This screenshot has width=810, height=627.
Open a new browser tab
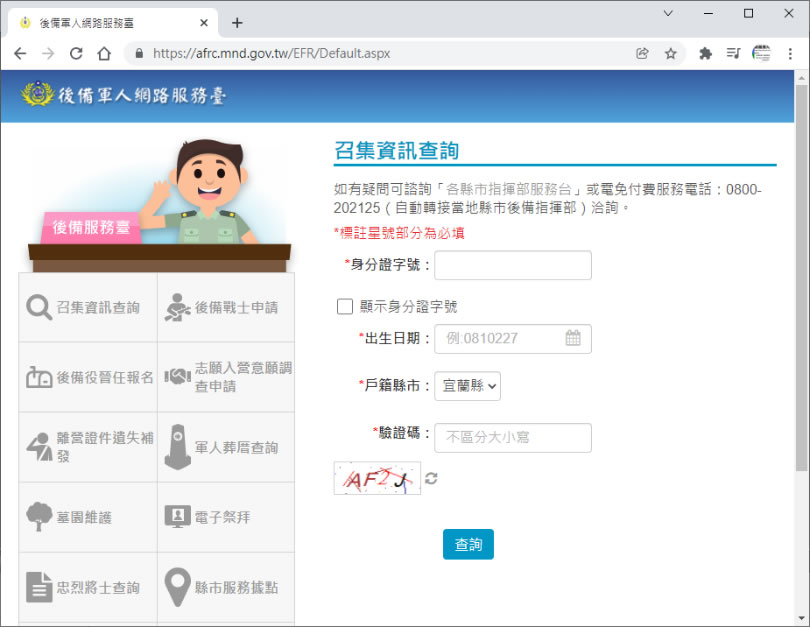[x=237, y=22]
